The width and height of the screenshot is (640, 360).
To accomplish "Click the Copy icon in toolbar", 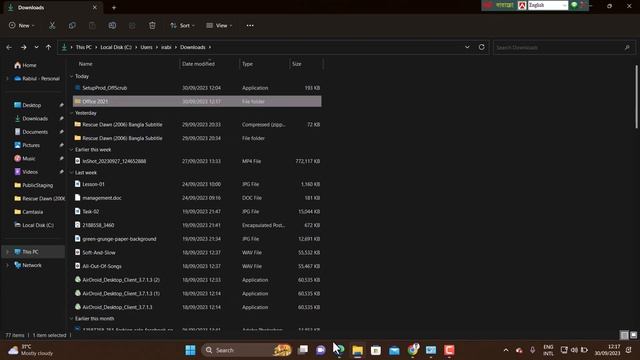I will [72, 25].
